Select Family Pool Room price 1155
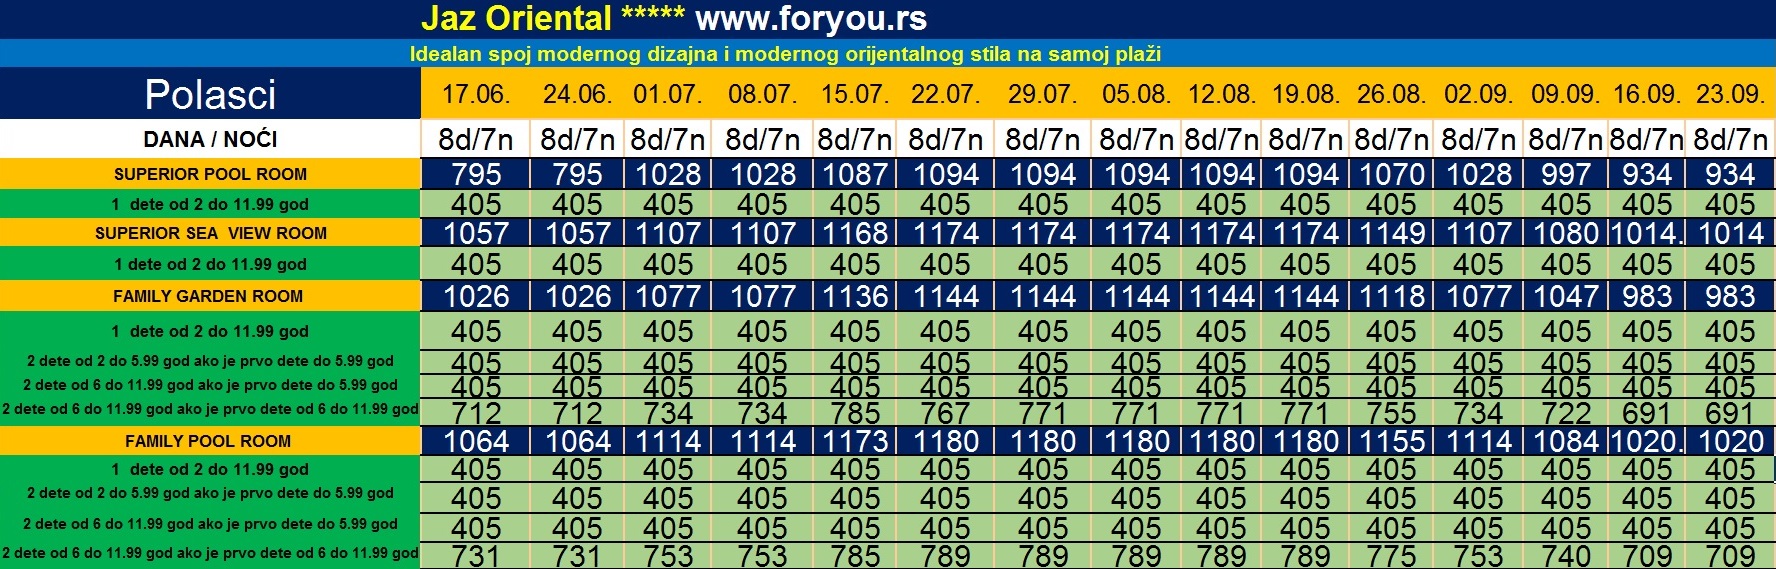1776x569 pixels. [1390, 441]
